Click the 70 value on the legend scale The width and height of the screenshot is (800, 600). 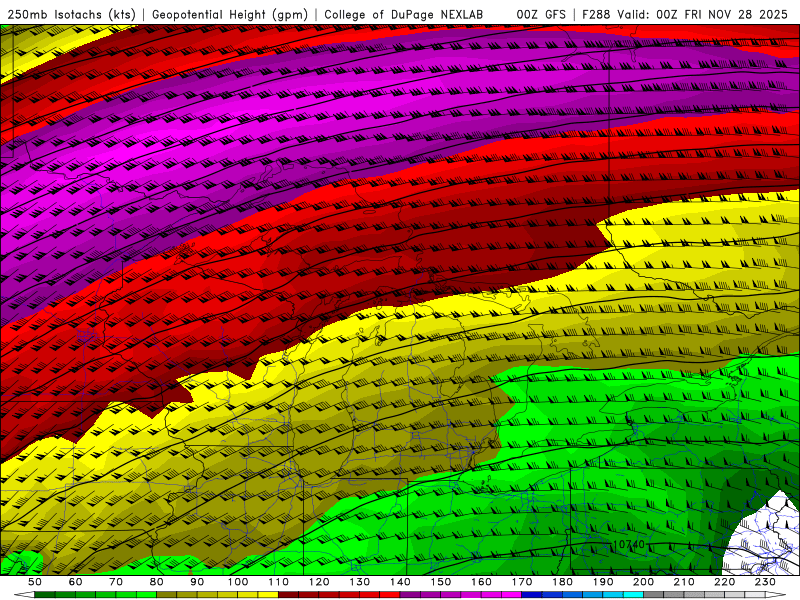(116, 582)
